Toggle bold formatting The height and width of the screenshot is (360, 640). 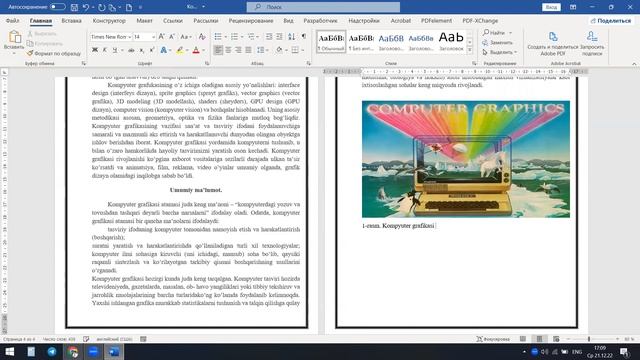click(x=95, y=50)
